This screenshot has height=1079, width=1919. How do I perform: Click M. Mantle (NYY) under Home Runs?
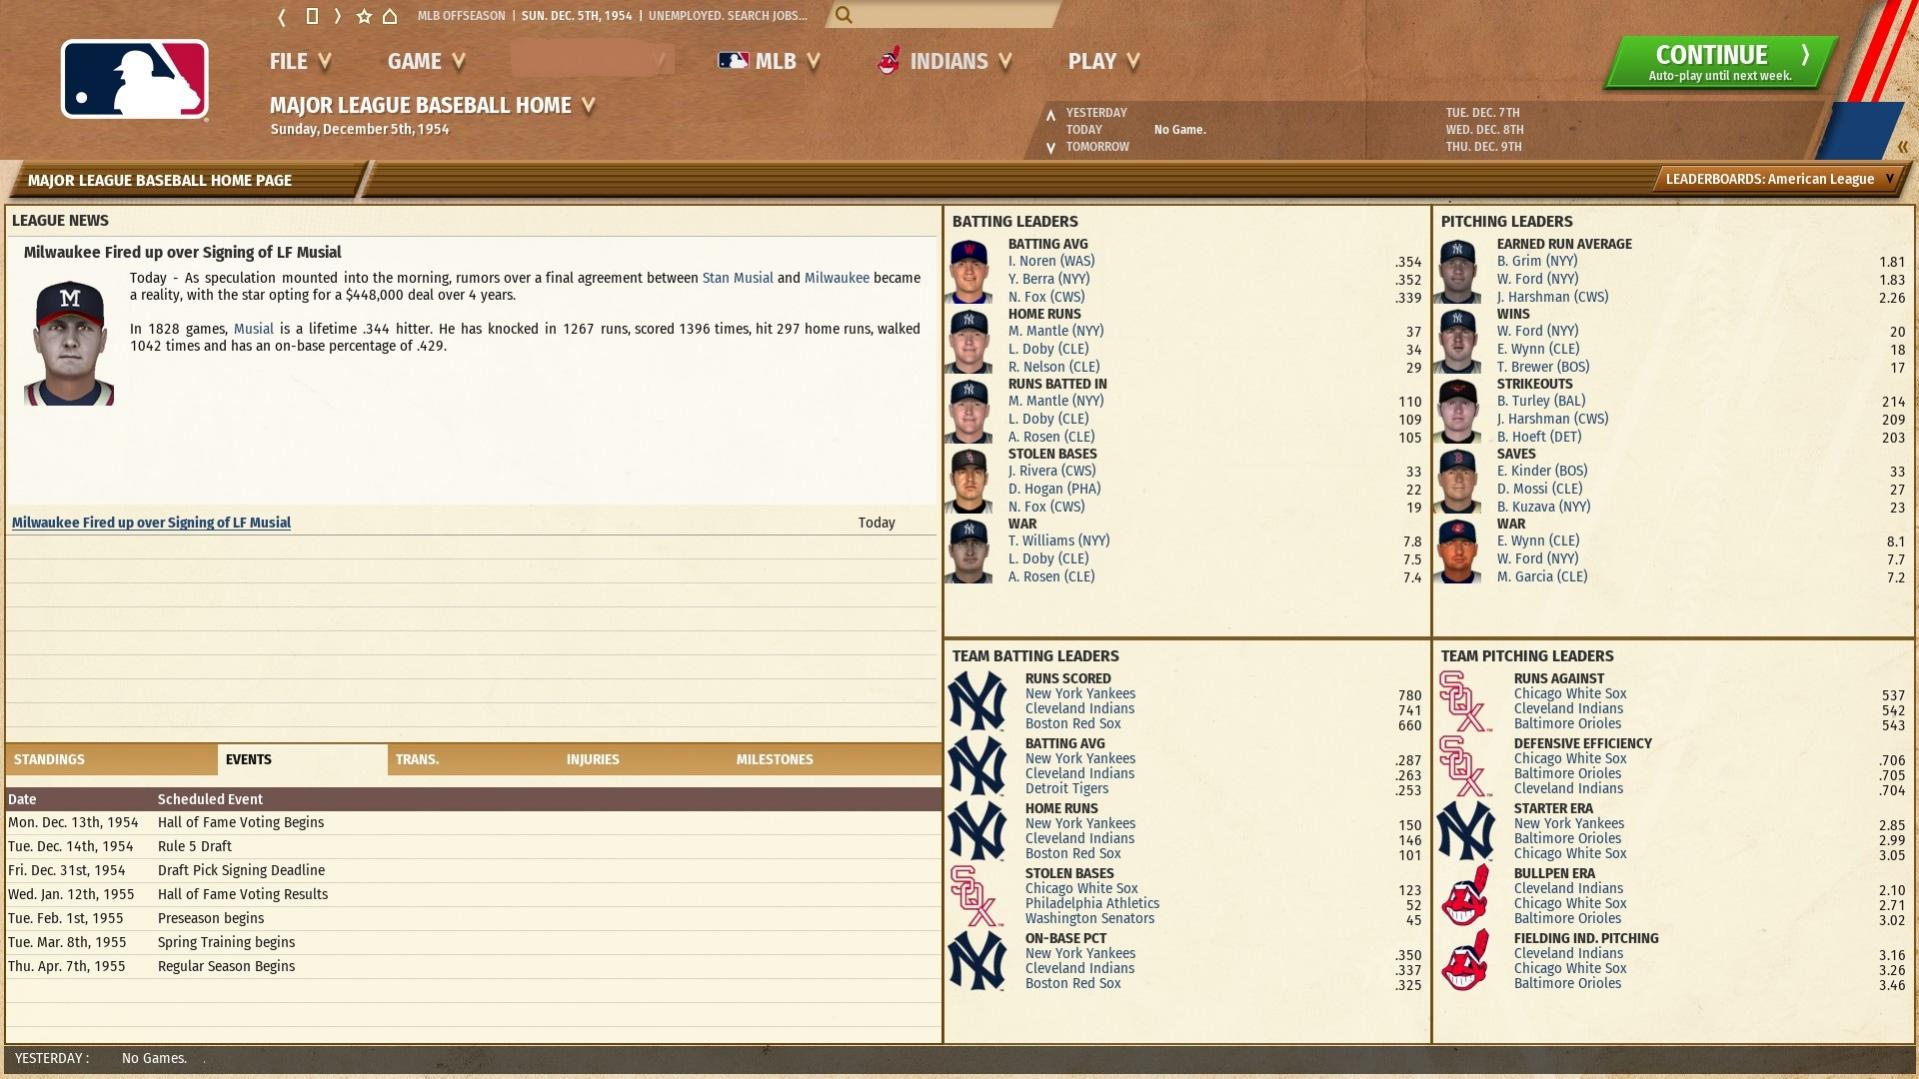click(x=1056, y=331)
